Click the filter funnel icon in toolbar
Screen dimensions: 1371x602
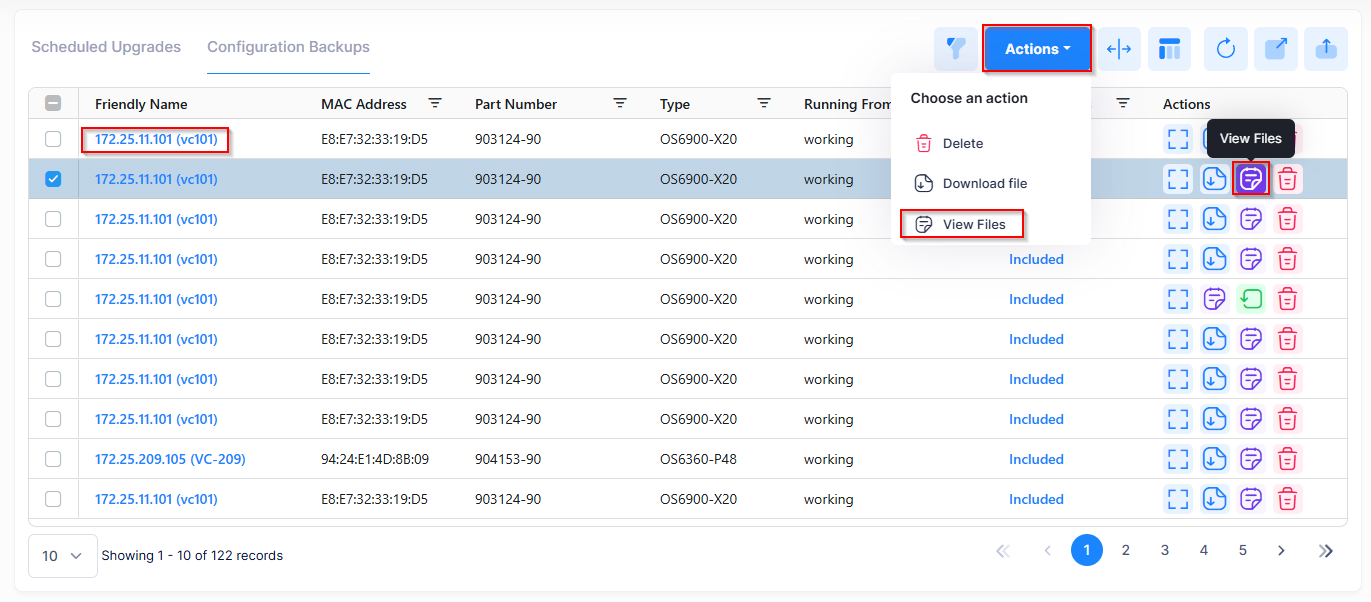(x=956, y=49)
